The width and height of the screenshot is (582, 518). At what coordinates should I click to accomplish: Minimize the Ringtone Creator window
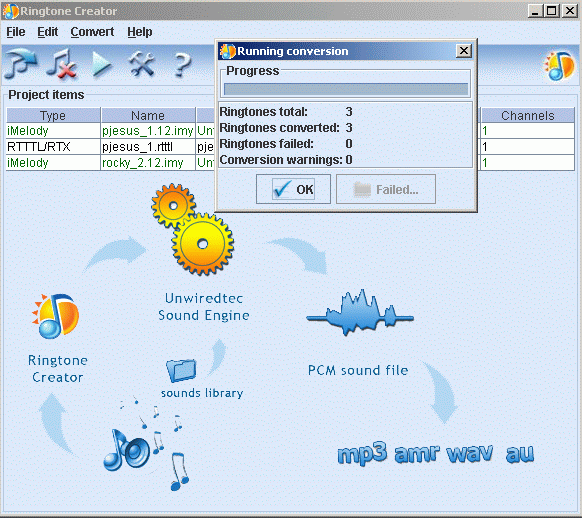tap(535, 11)
